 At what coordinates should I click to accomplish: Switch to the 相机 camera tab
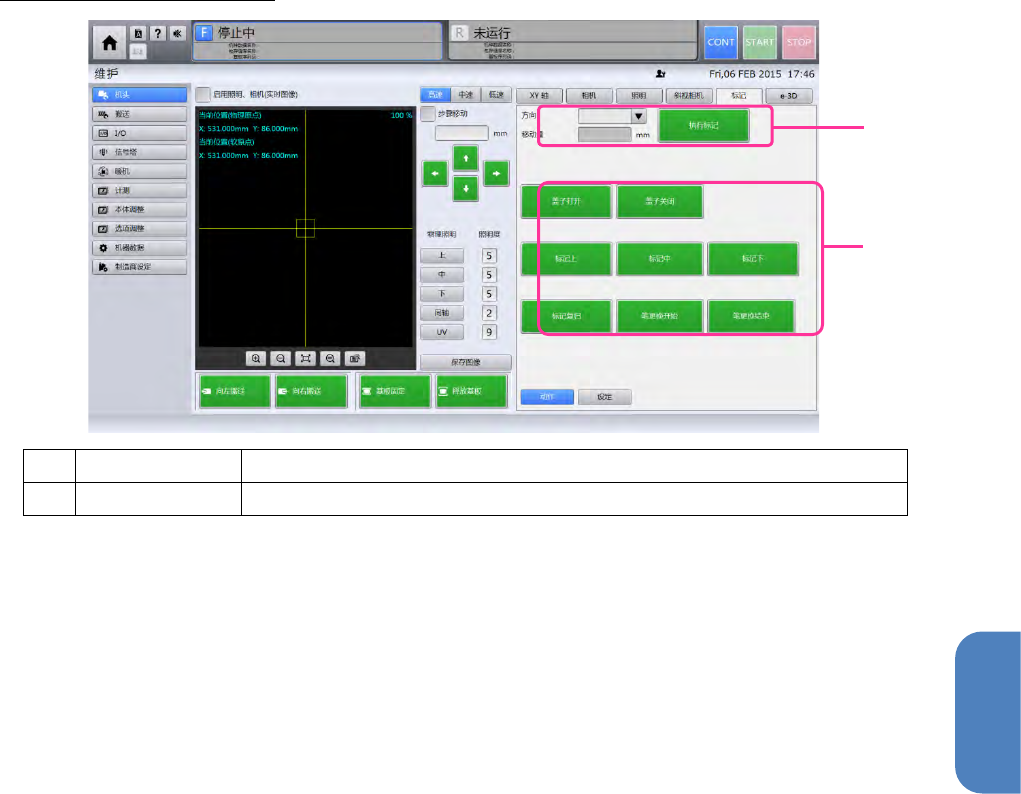point(589,96)
